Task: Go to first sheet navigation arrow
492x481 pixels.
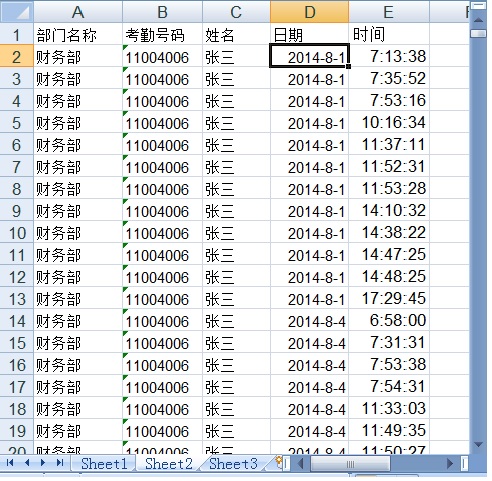Action: coord(10,462)
